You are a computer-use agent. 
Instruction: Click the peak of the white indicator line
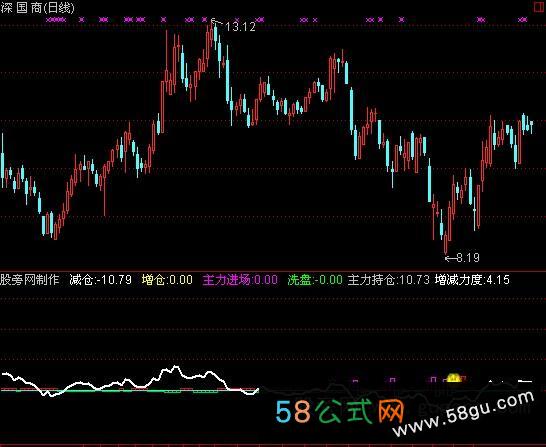coord(176,367)
